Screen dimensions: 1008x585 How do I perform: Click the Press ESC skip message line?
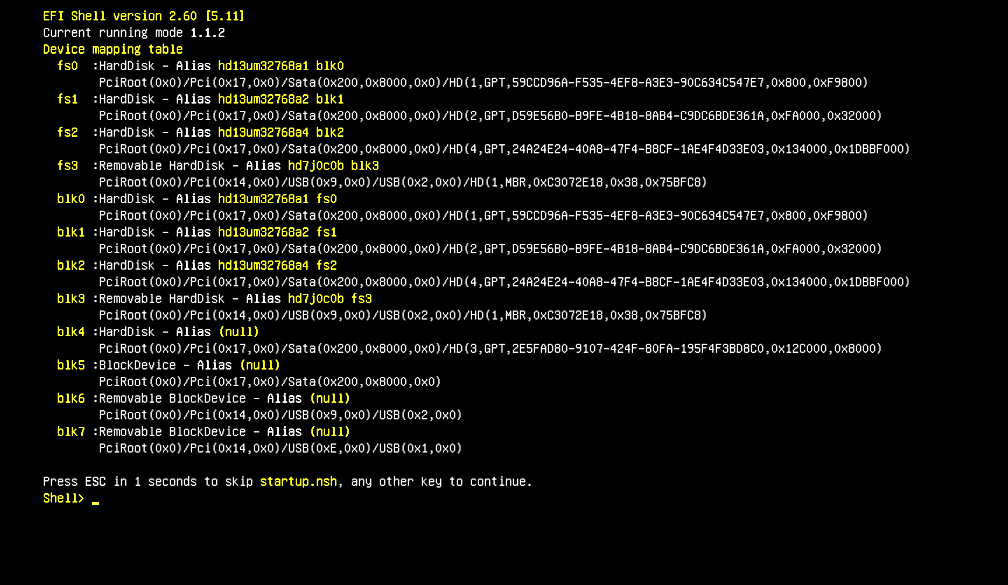(285, 481)
